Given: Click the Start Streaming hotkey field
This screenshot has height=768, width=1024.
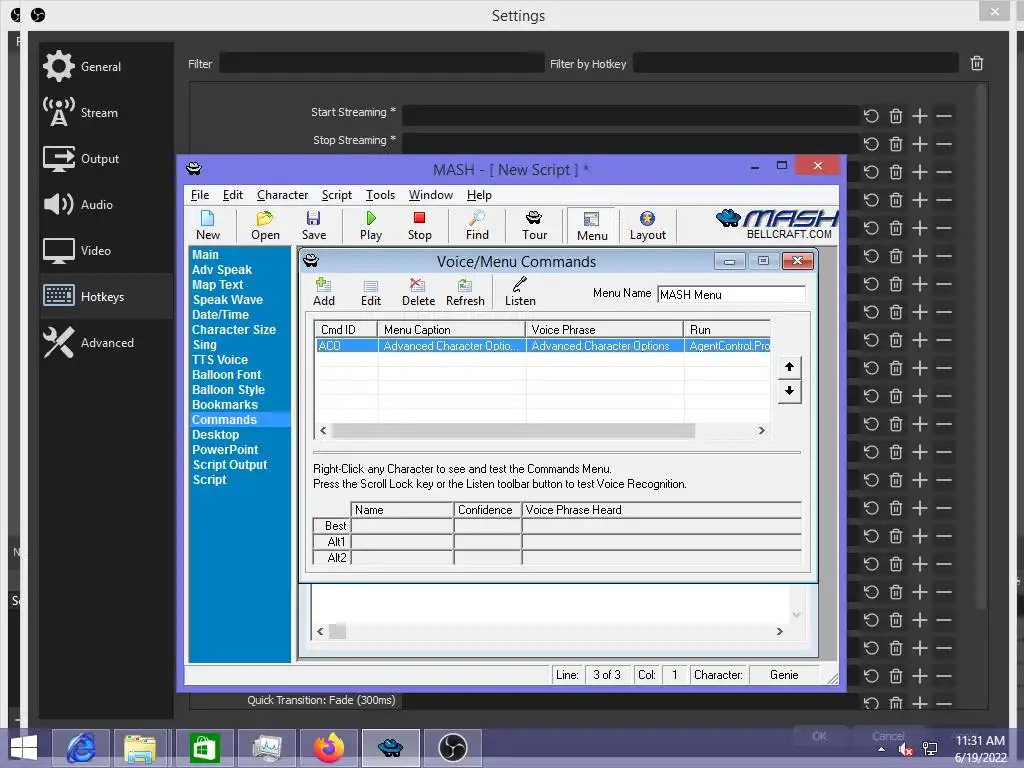Looking at the screenshot, I should coord(630,116).
